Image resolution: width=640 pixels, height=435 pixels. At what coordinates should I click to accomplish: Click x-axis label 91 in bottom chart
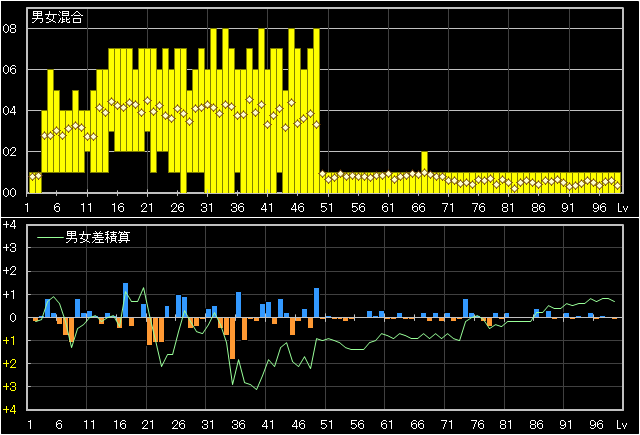(x=566, y=425)
